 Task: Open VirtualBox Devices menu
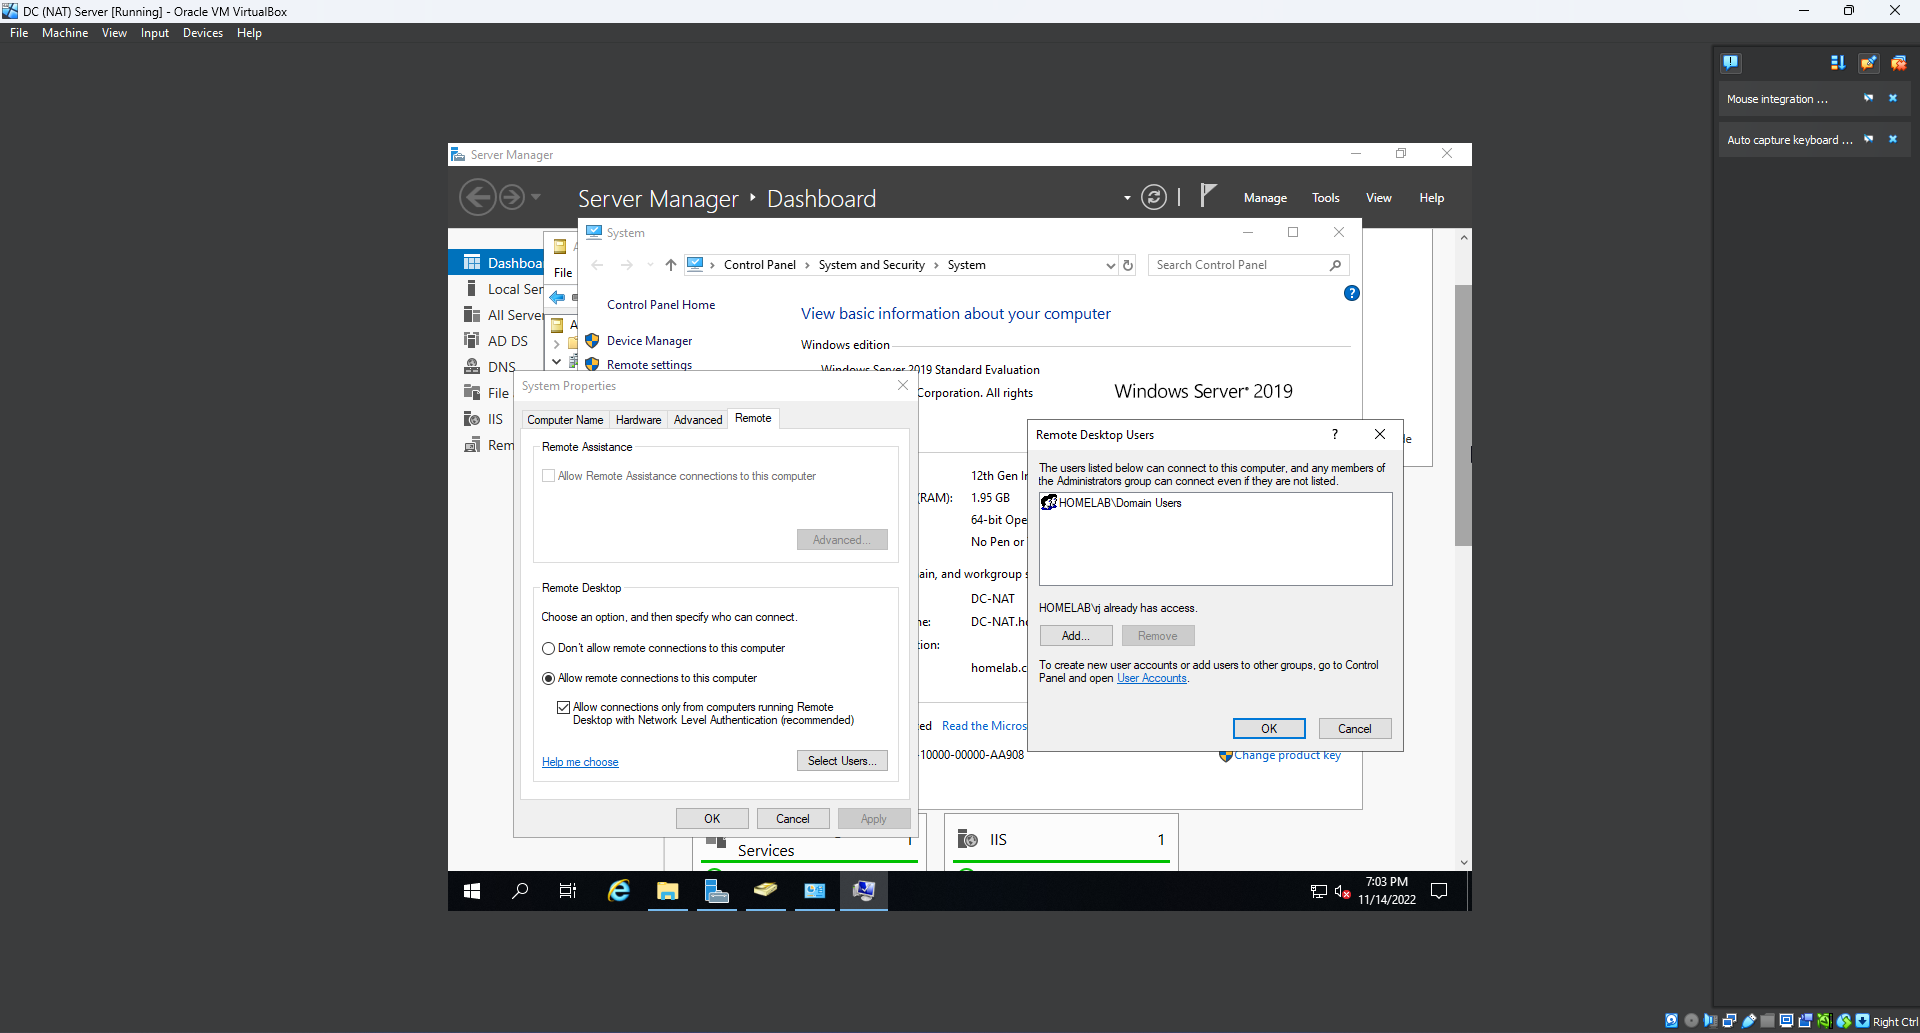pyautogui.click(x=203, y=33)
